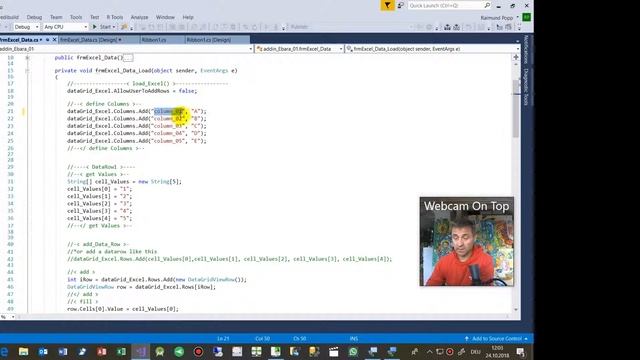640x360 pixels.
Task: Toggle pin on frmExcel_Data.cs tab
Action: tap(47, 40)
